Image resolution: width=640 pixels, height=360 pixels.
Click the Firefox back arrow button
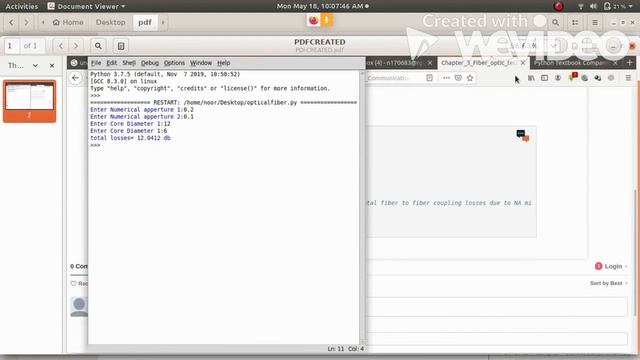click(x=76, y=78)
